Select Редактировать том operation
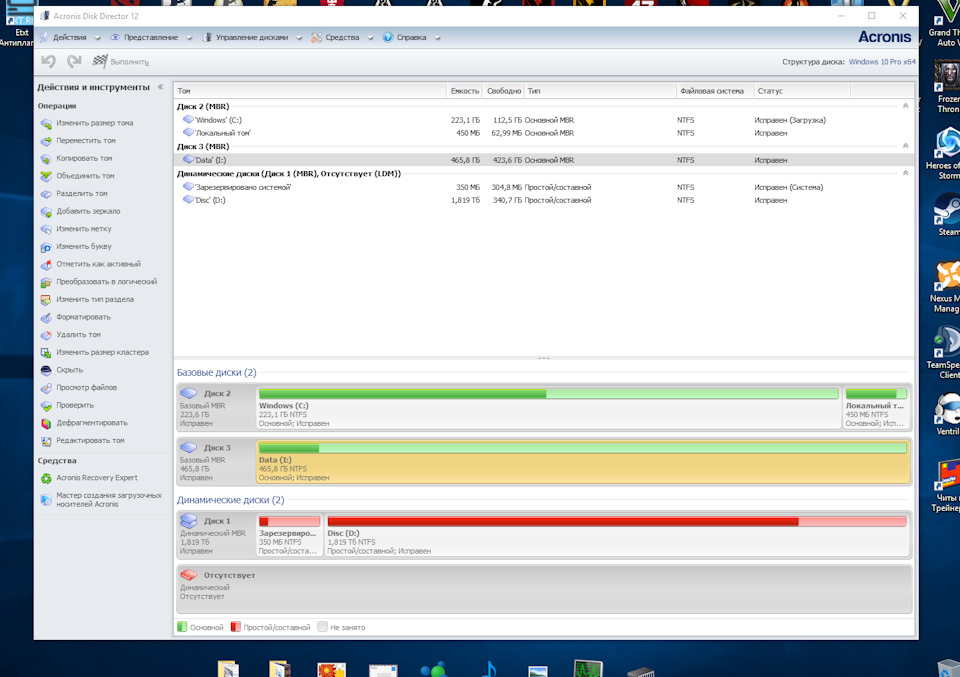The width and height of the screenshot is (960, 677). coord(83,441)
